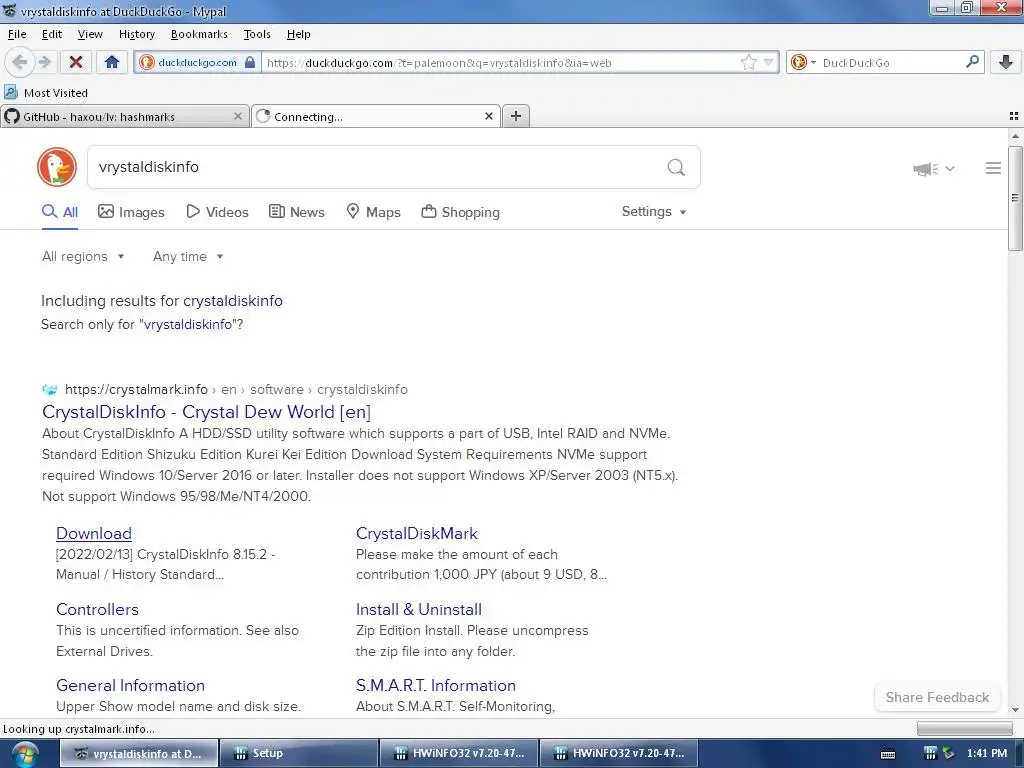Go forward with the forward arrow

click(44, 63)
